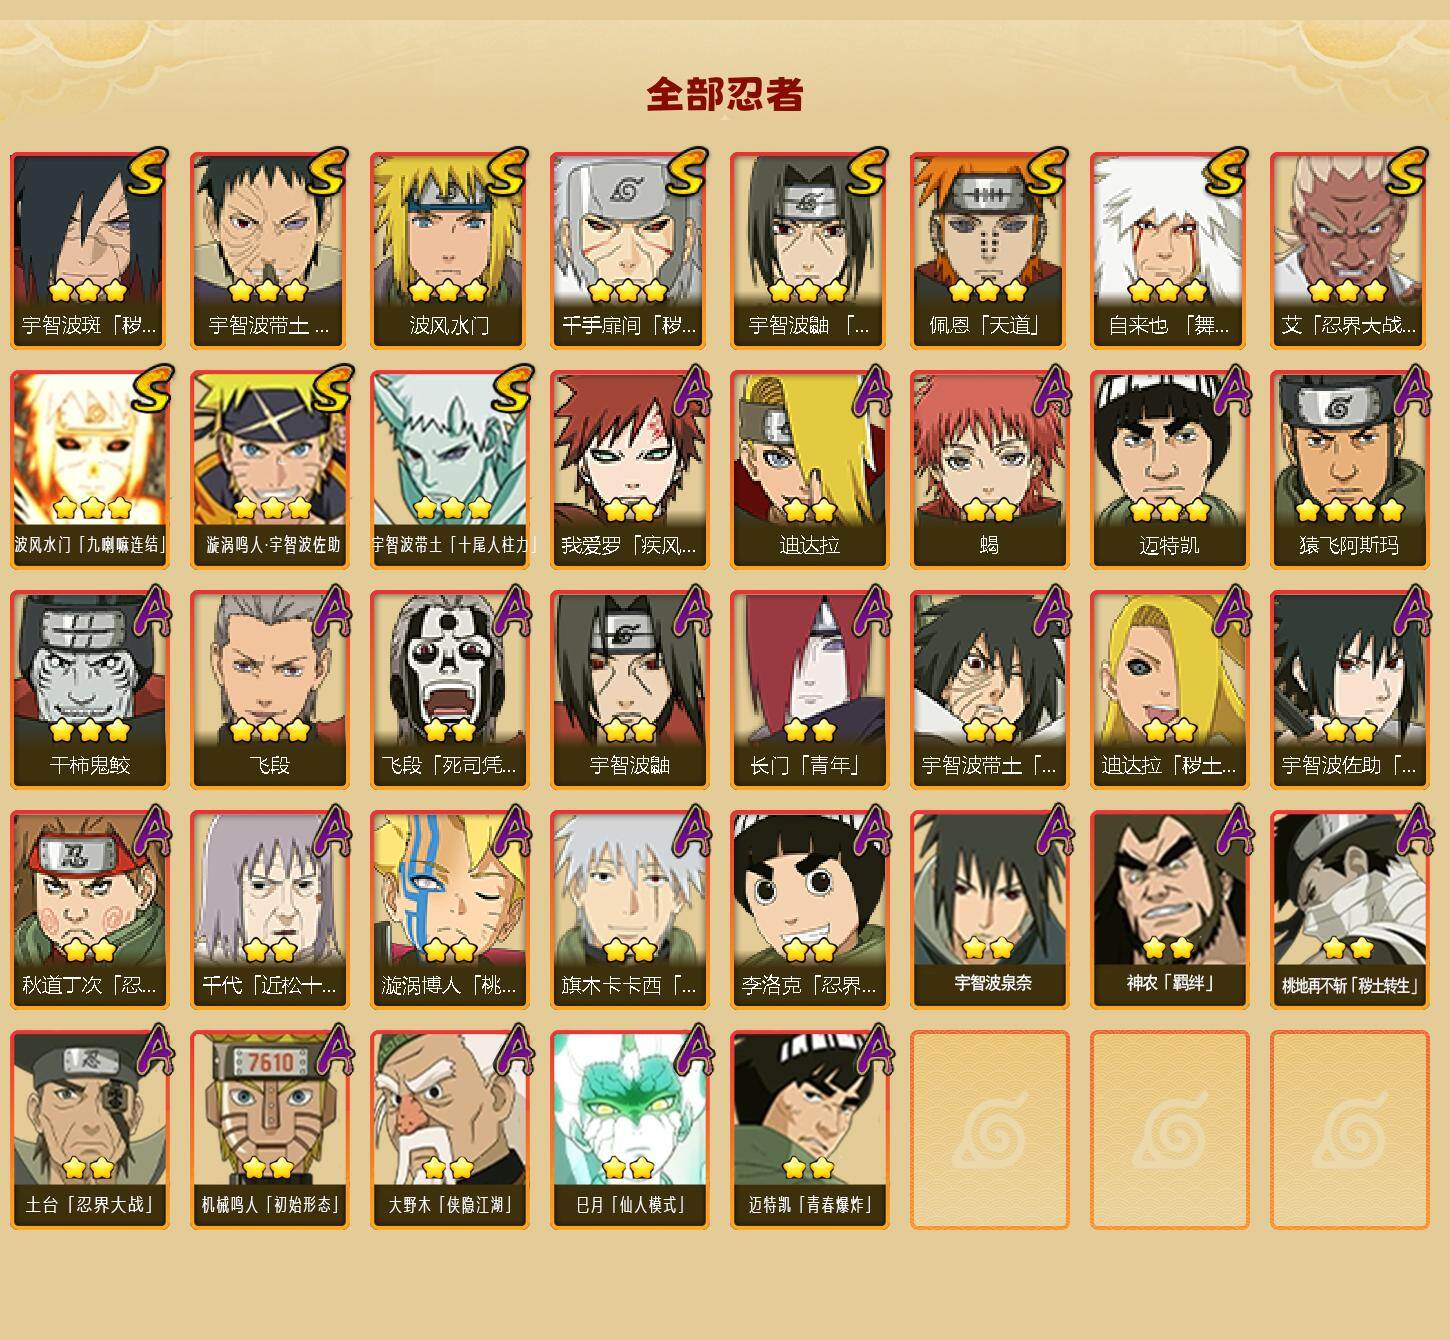Select the 机械鸣人「初始形态」 card
The height and width of the screenshot is (1340, 1450).
[269, 1130]
